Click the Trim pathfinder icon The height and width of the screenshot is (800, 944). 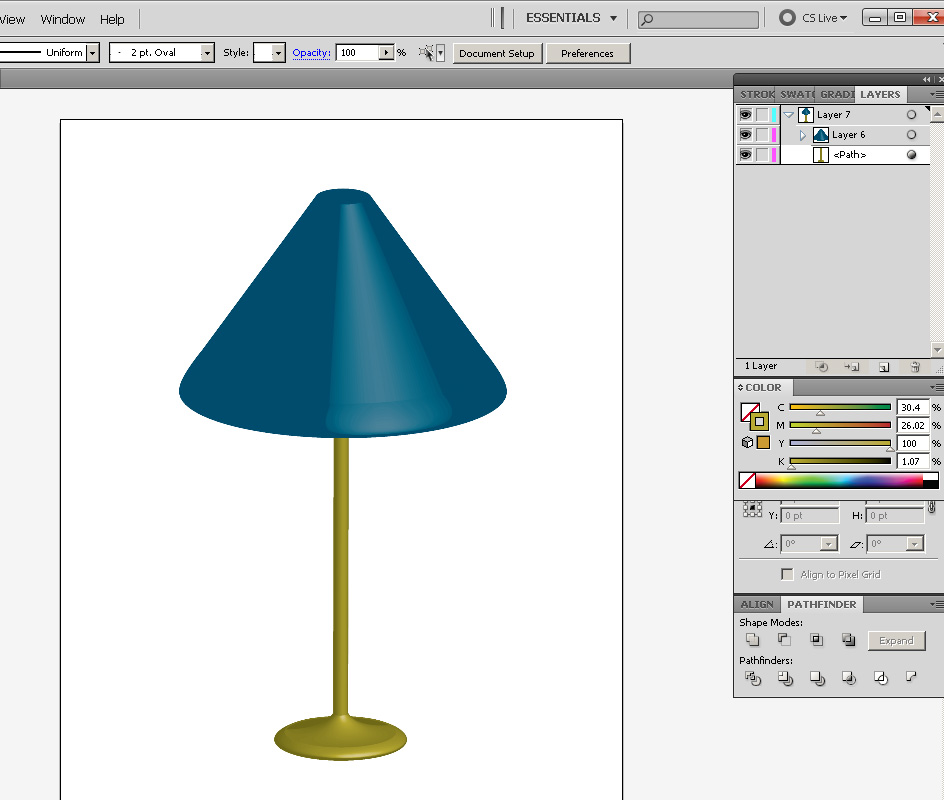point(785,678)
